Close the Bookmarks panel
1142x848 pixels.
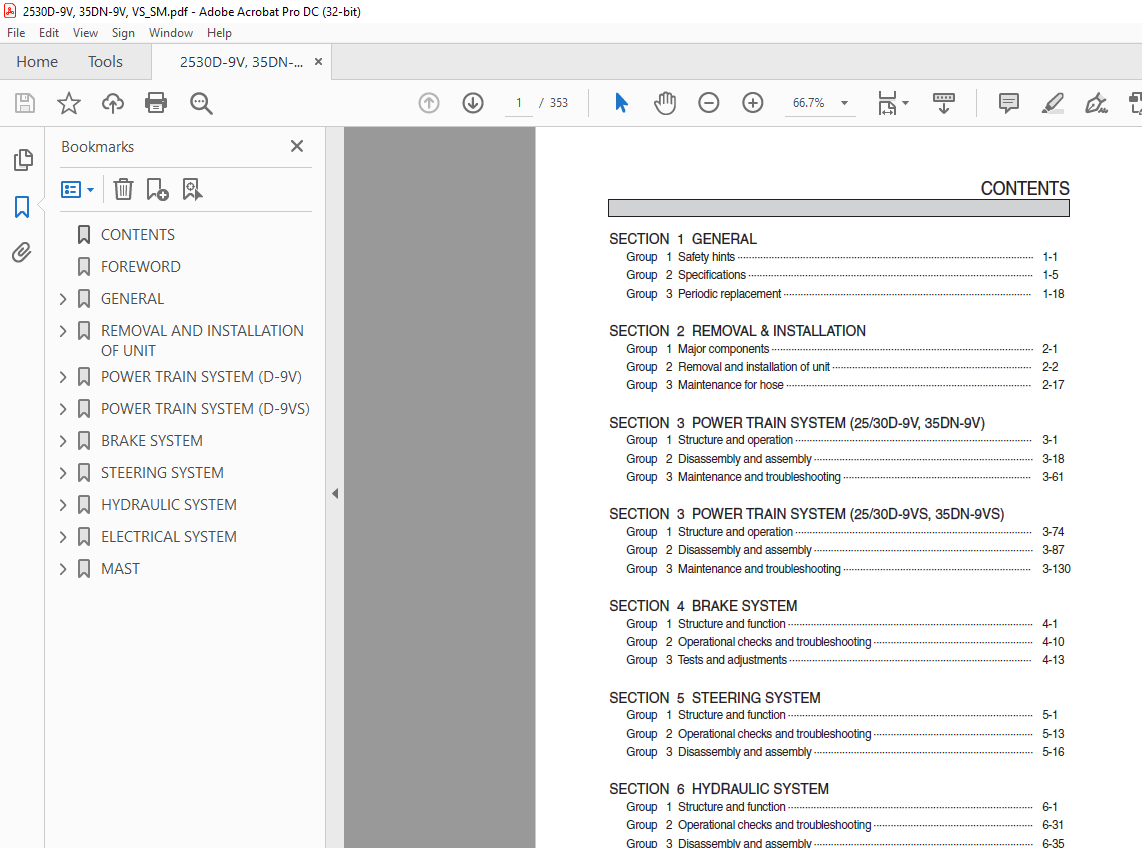pos(297,146)
